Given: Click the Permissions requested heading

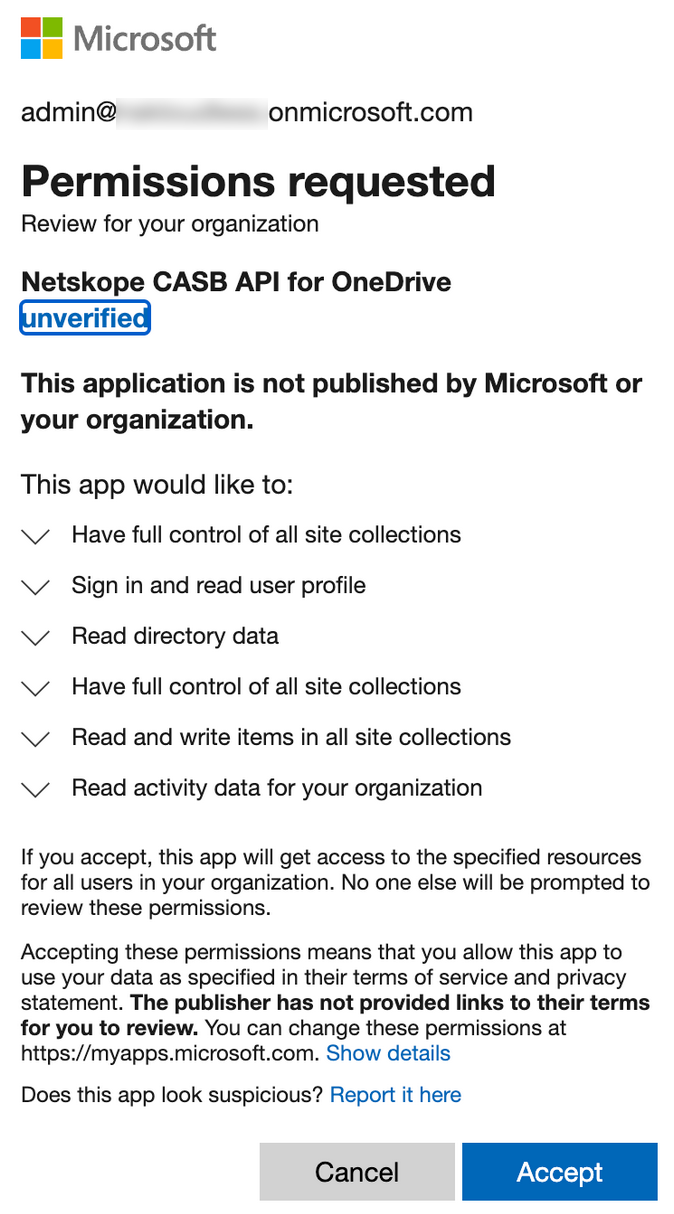Looking at the screenshot, I should (258, 181).
